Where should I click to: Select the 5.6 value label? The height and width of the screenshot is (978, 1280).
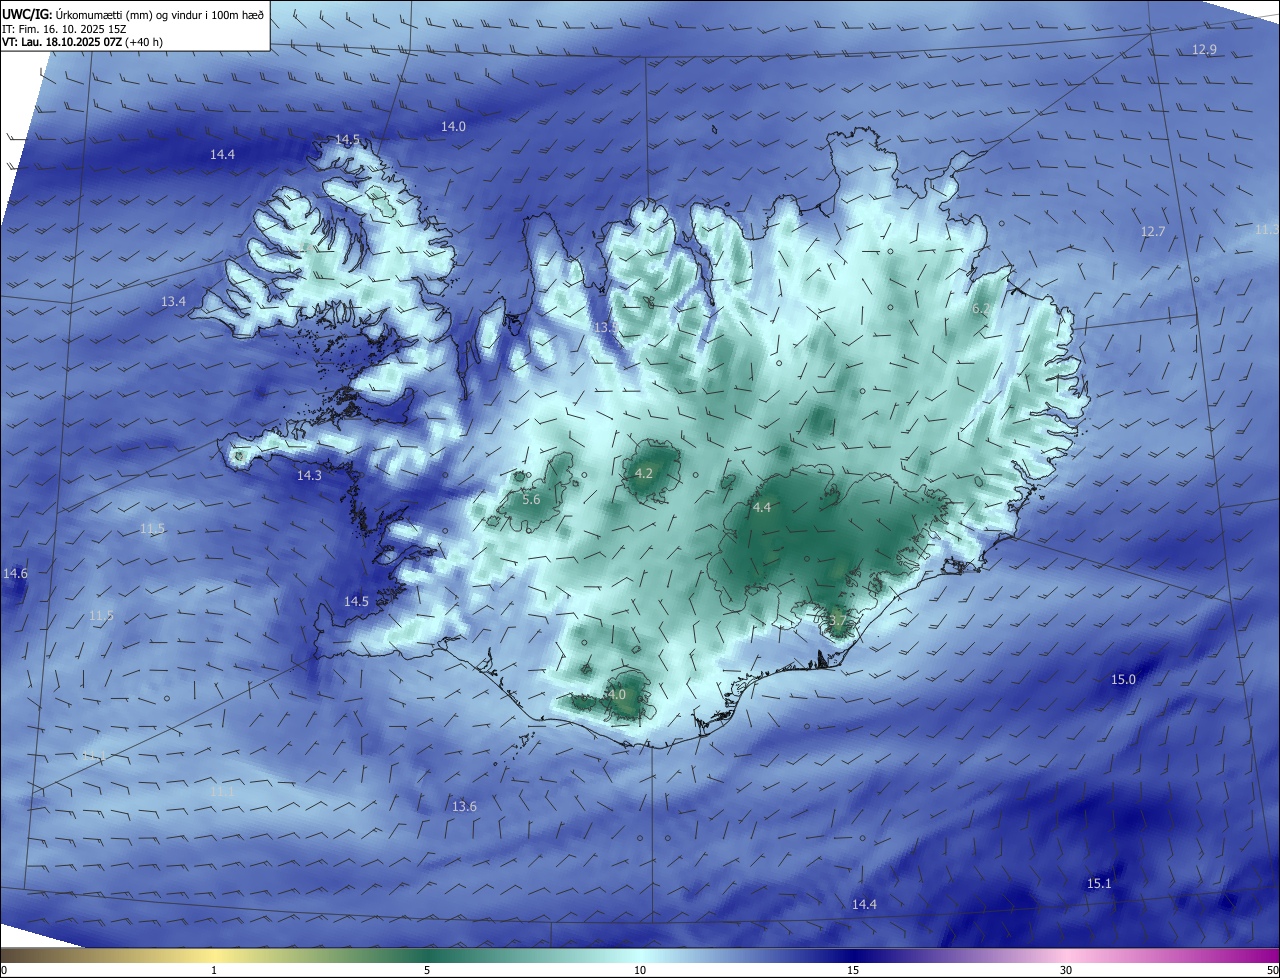tap(531, 499)
